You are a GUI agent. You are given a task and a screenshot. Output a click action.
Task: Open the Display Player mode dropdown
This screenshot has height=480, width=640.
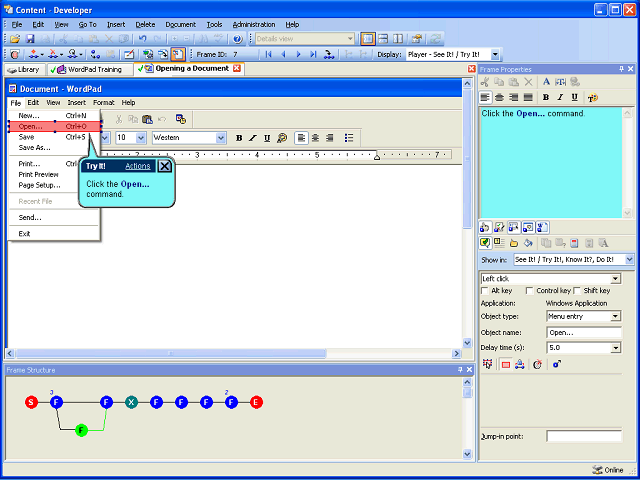495,54
